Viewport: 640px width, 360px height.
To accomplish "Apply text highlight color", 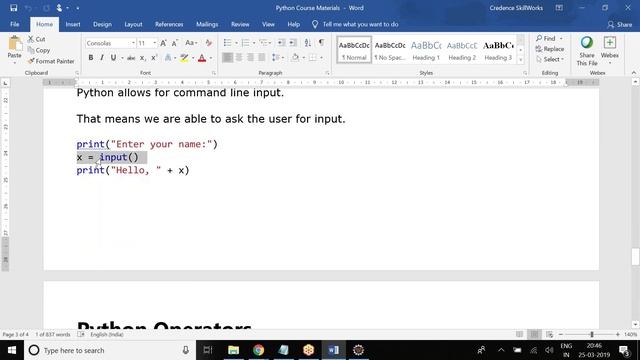I will (x=184, y=58).
